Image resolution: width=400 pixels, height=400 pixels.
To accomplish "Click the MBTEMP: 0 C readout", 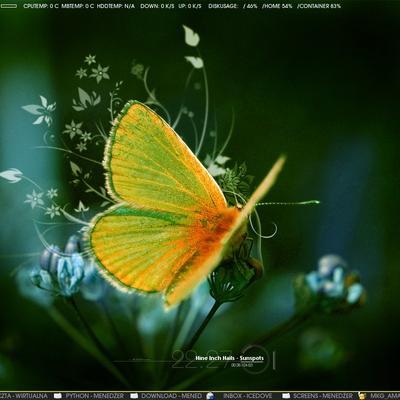I will pos(78,6).
